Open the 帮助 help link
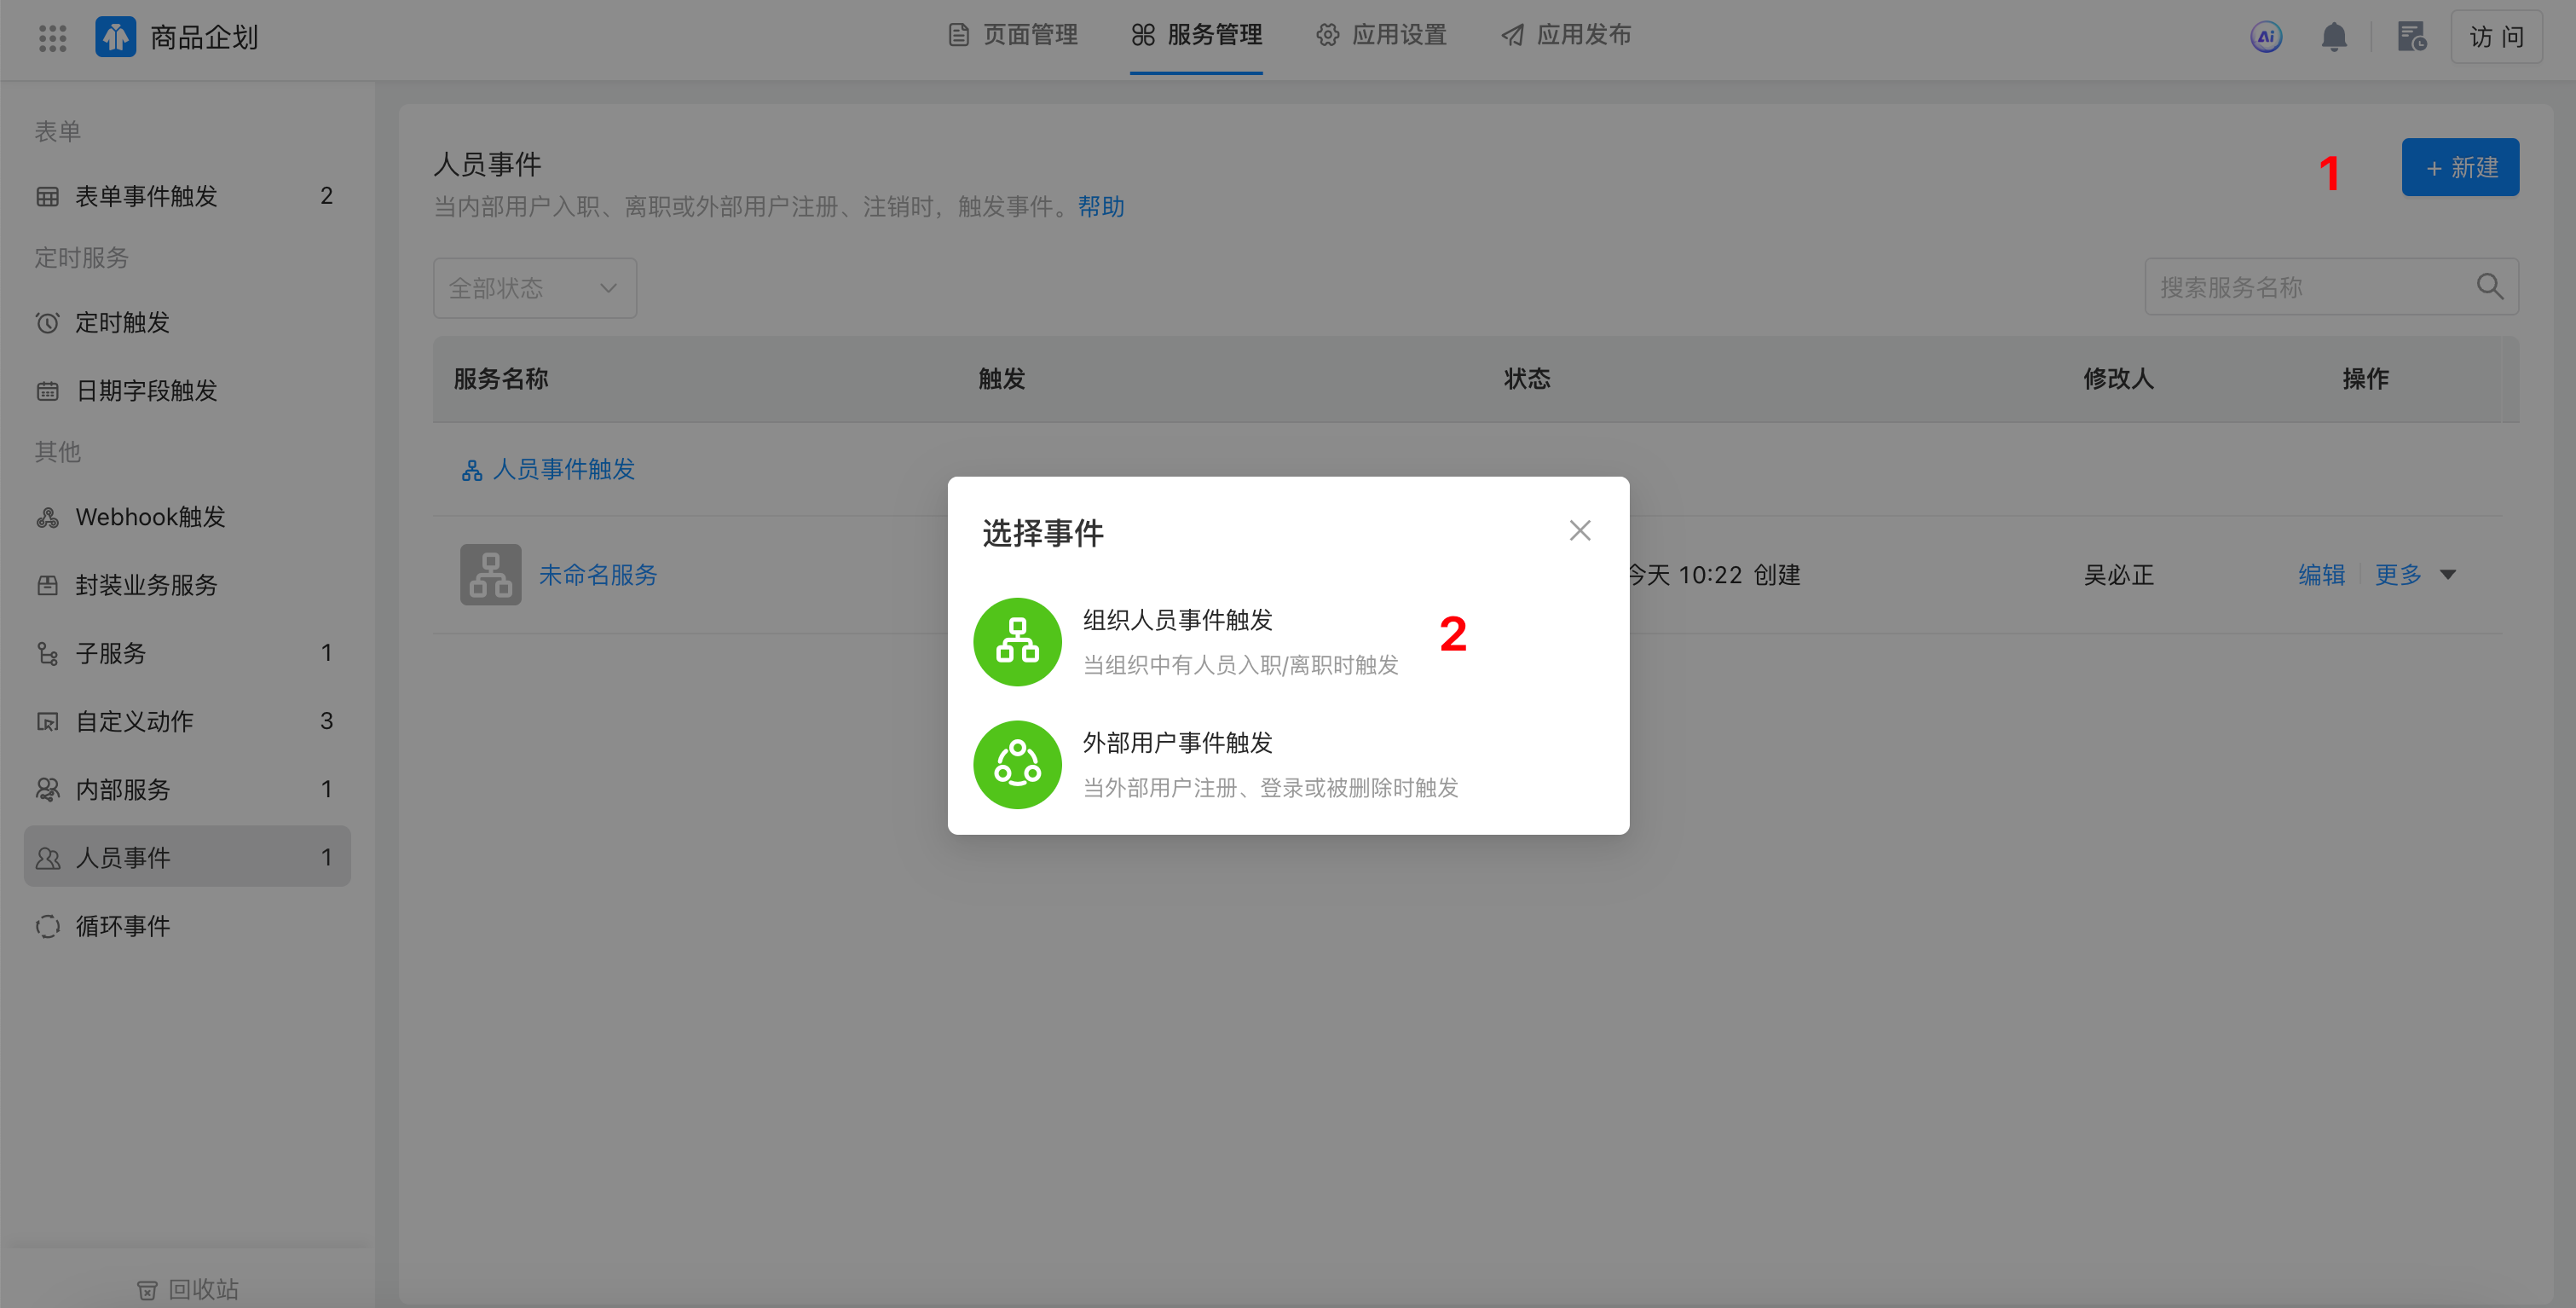Image resolution: width=2576 pixels, height=1308 pixels. [1100, 207]
